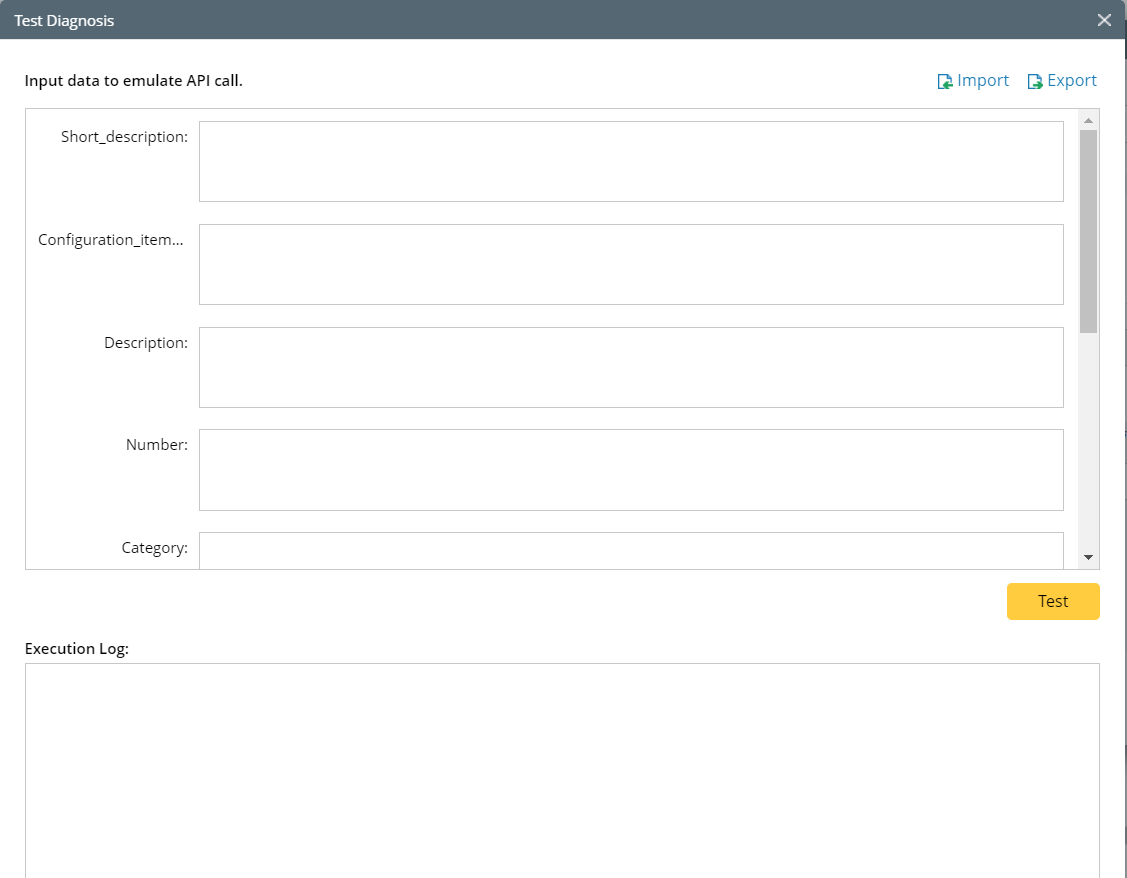This screenshot has height=878, width=1127.
Task: Select the Short_description label
Action: 124,137
